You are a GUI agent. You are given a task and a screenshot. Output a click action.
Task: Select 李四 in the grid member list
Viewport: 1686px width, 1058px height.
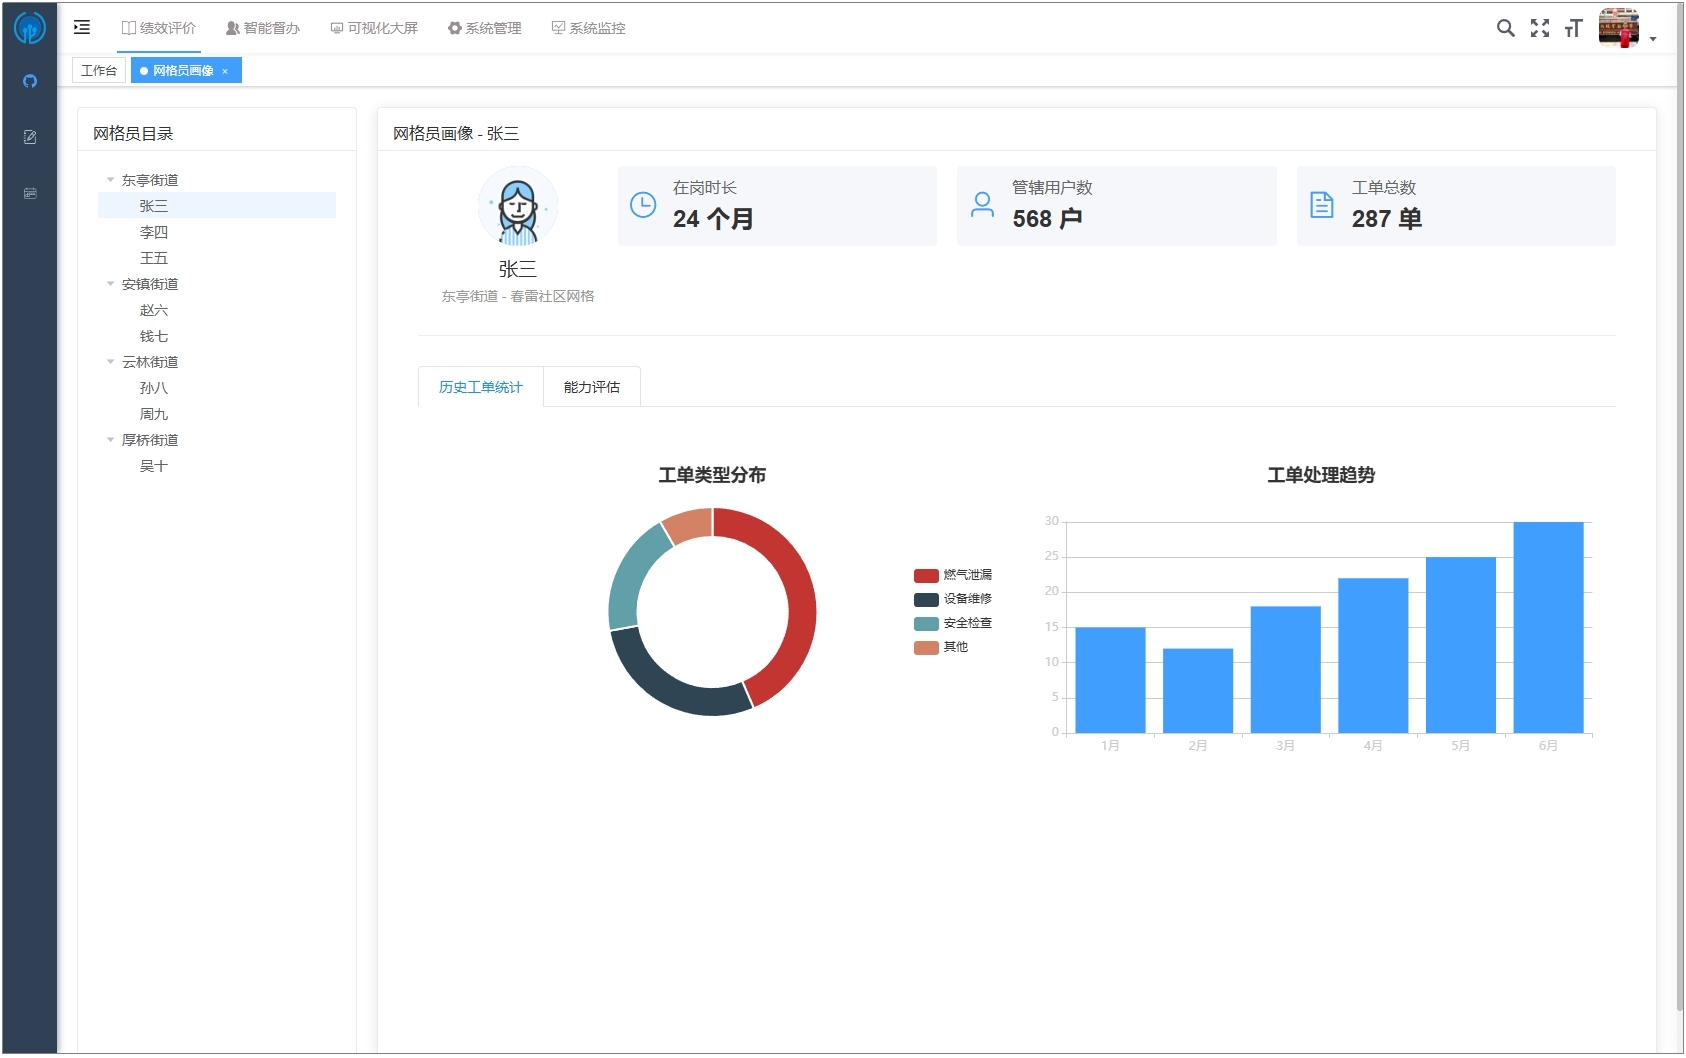[x=154, y=232]
